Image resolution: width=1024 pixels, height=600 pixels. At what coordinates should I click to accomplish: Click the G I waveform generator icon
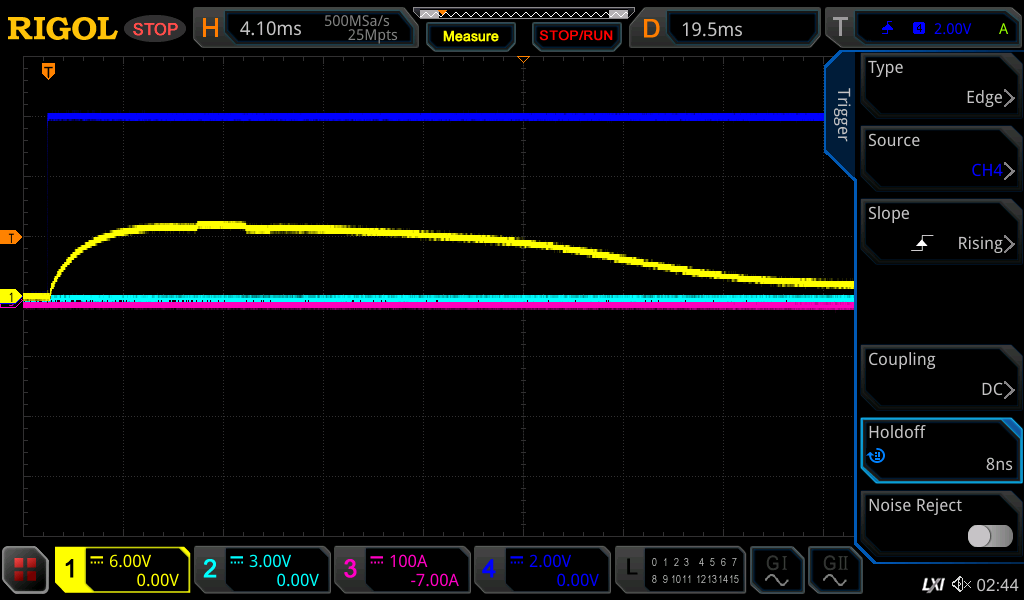point(777,570)
